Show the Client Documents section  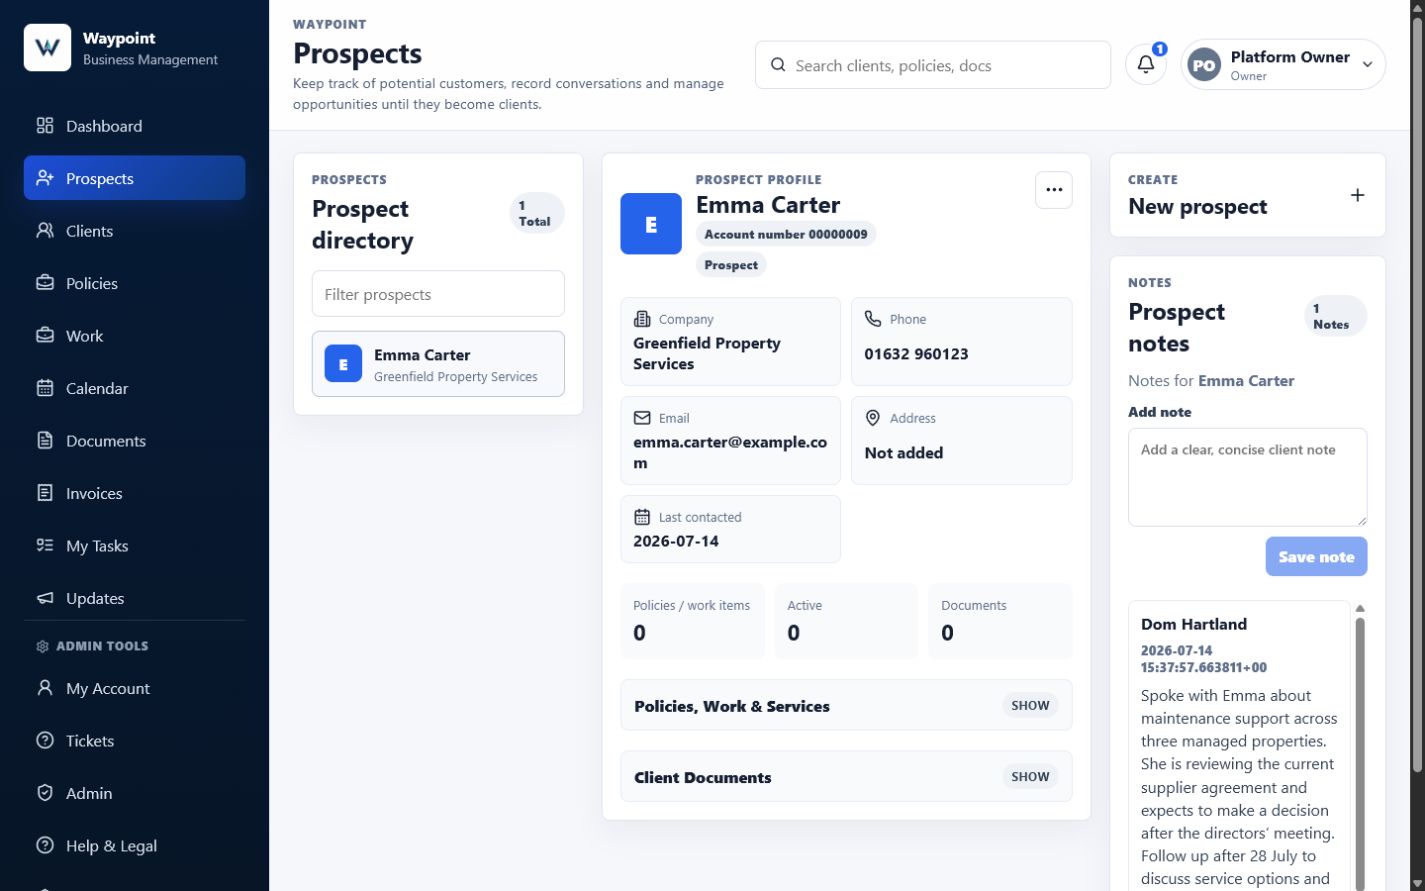point(1030,776)
